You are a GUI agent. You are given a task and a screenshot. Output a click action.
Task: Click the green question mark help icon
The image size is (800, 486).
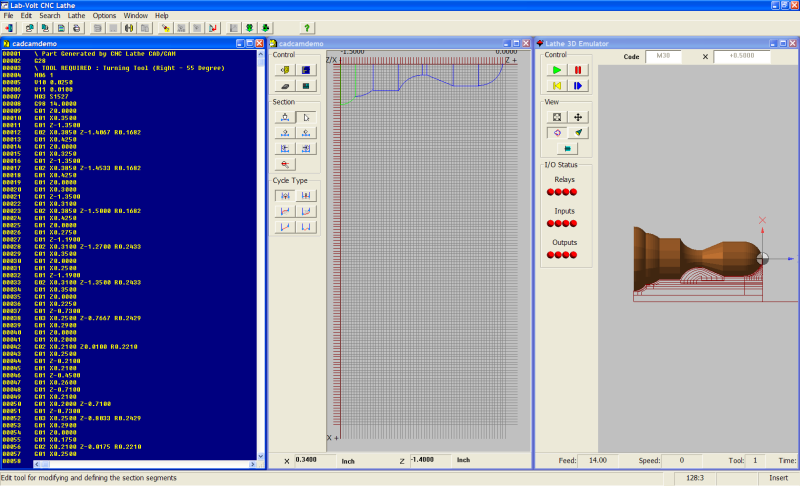coord(307,28)
